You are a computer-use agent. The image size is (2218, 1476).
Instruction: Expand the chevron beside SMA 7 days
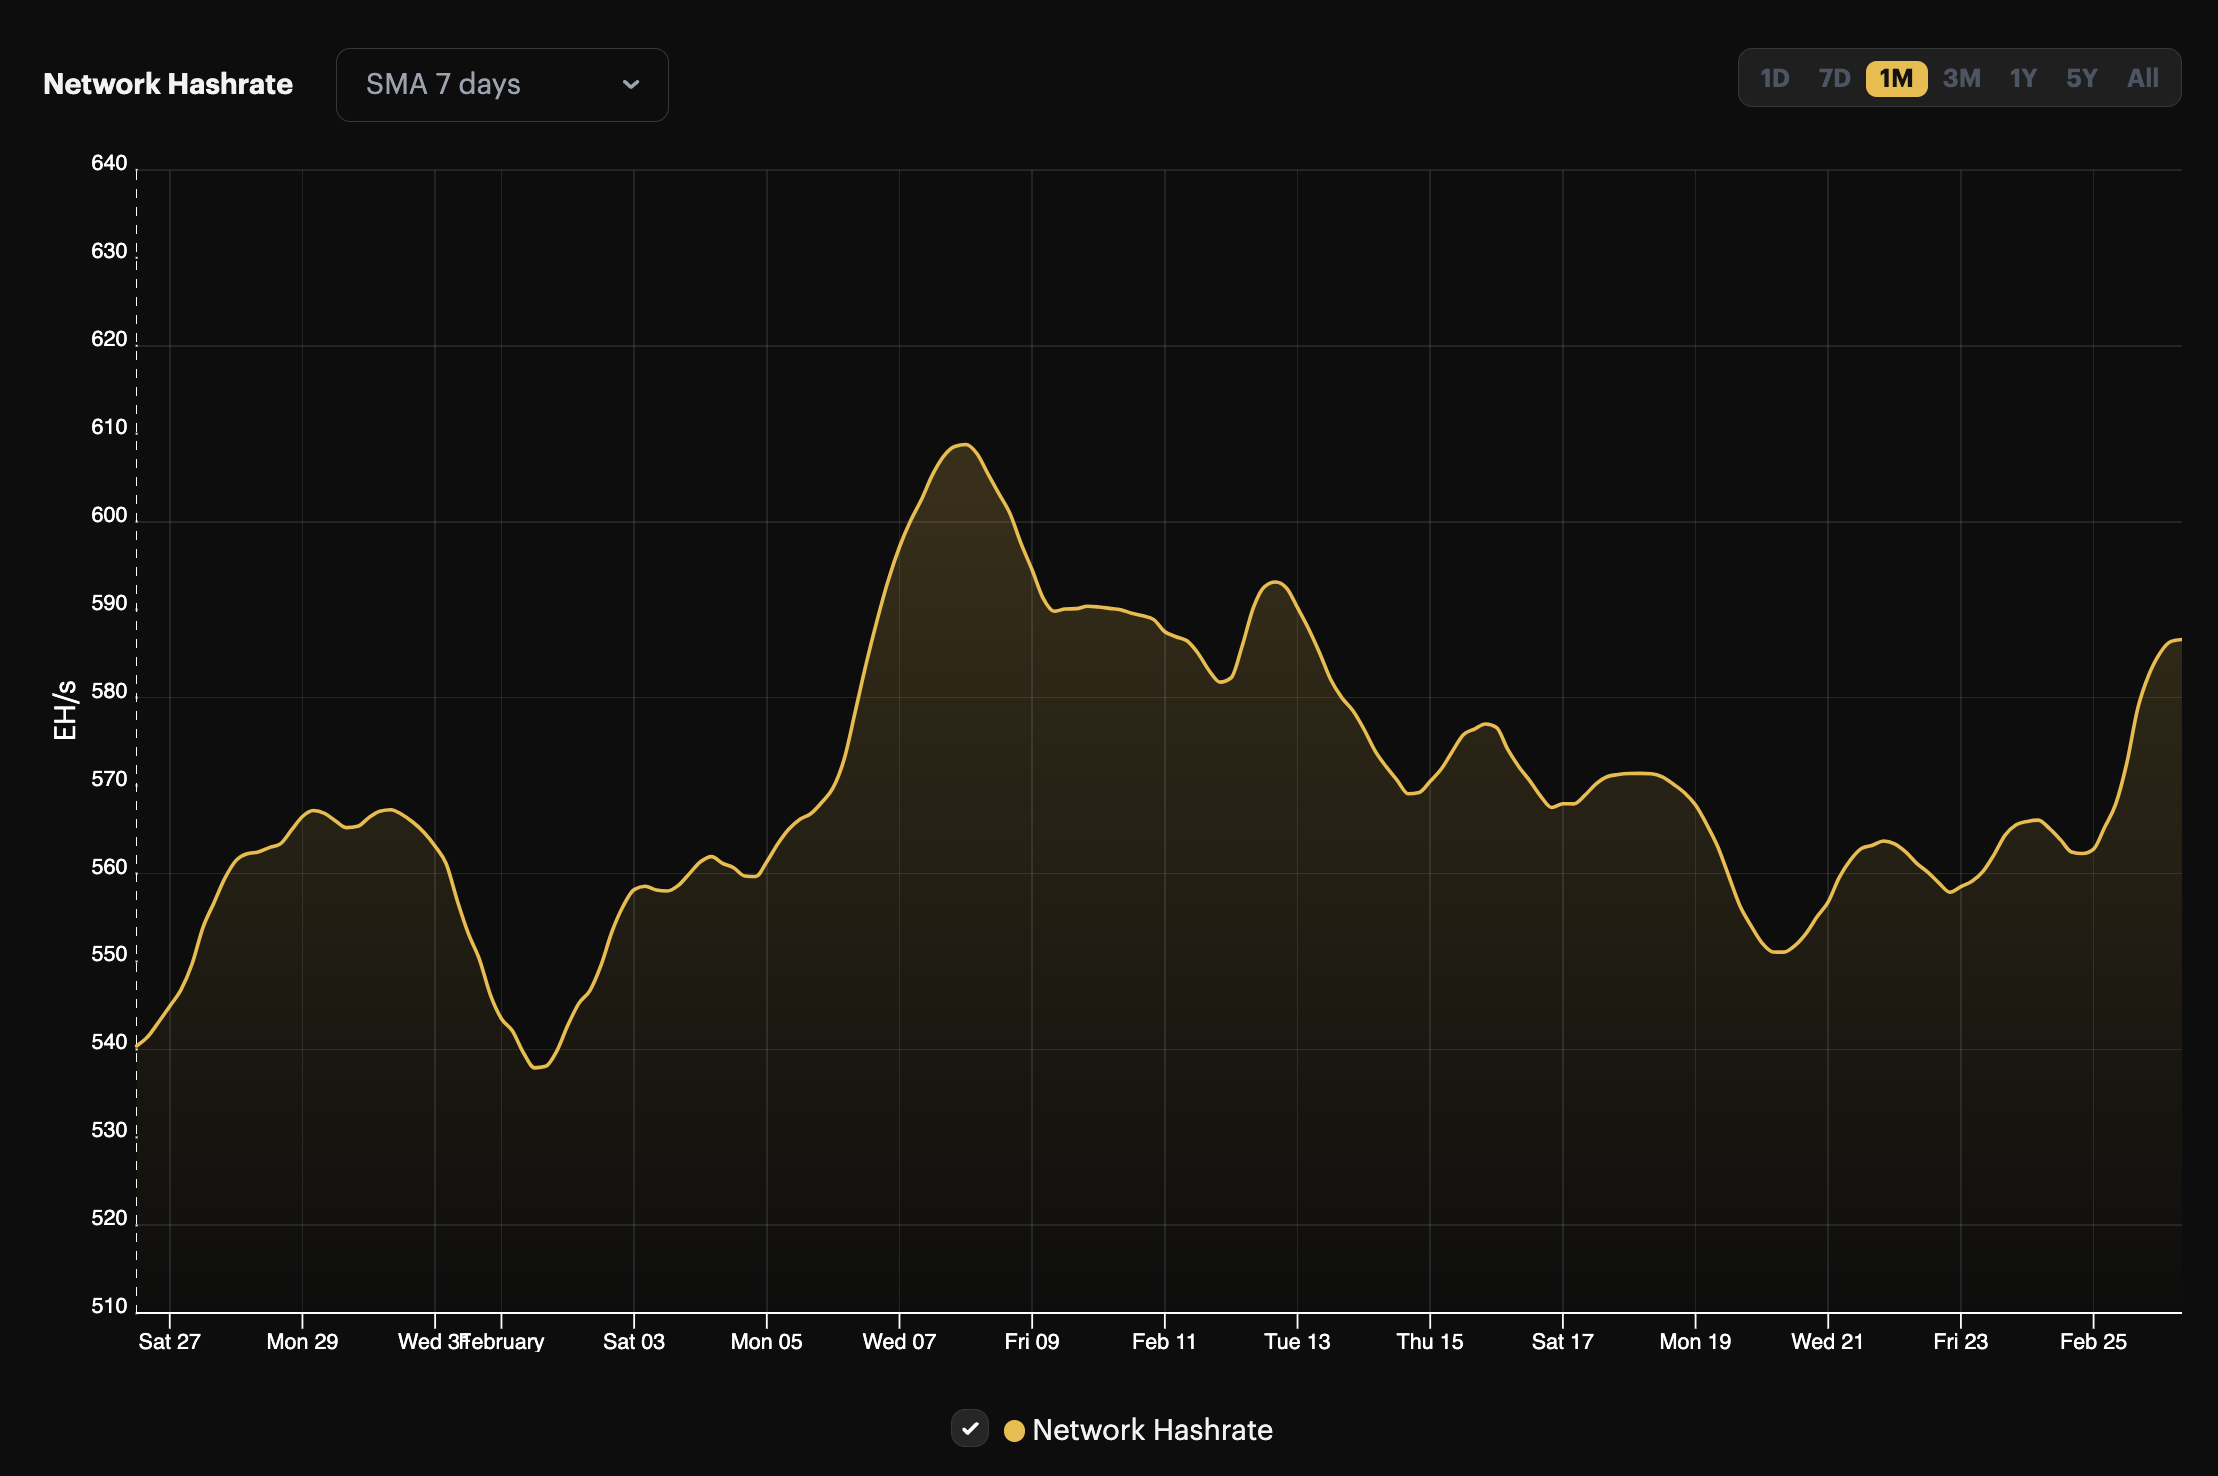[630, 84]
